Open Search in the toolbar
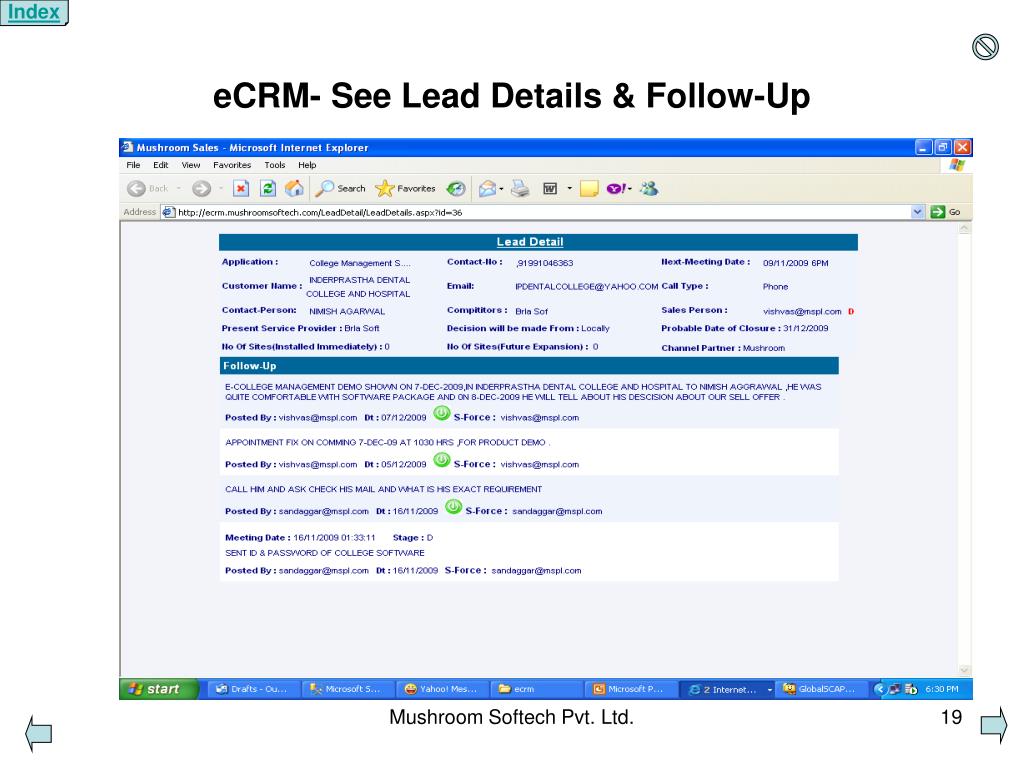 (341, 189)
